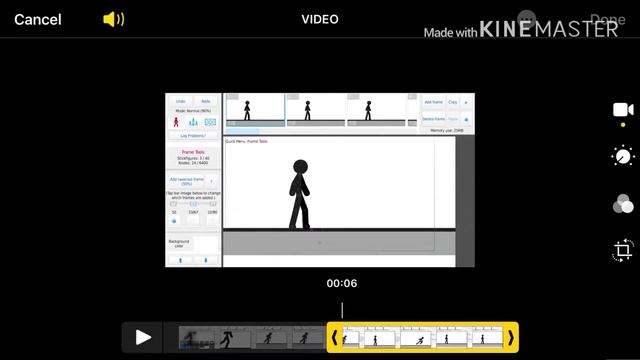640x360 pixels.
Task: Grab the left yellow trim handle
Action: click(334, 338)
